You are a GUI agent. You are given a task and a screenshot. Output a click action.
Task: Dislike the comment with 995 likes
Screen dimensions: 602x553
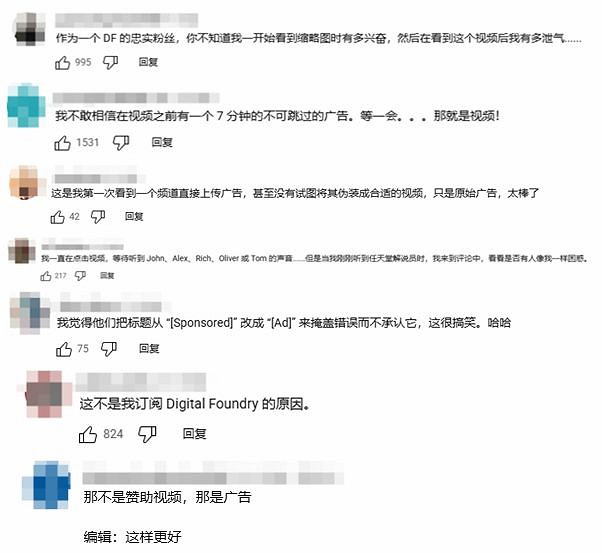(x=110, y=62)
